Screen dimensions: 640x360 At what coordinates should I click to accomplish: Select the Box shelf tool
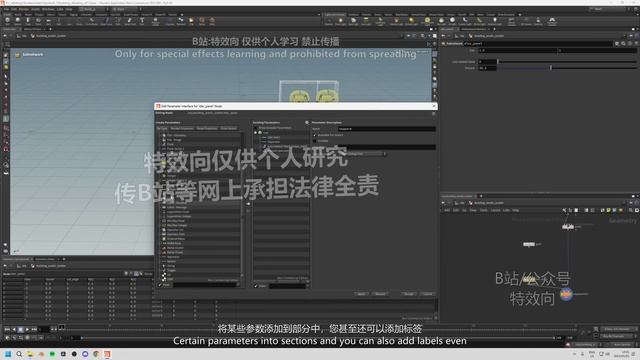click(7, 21)
